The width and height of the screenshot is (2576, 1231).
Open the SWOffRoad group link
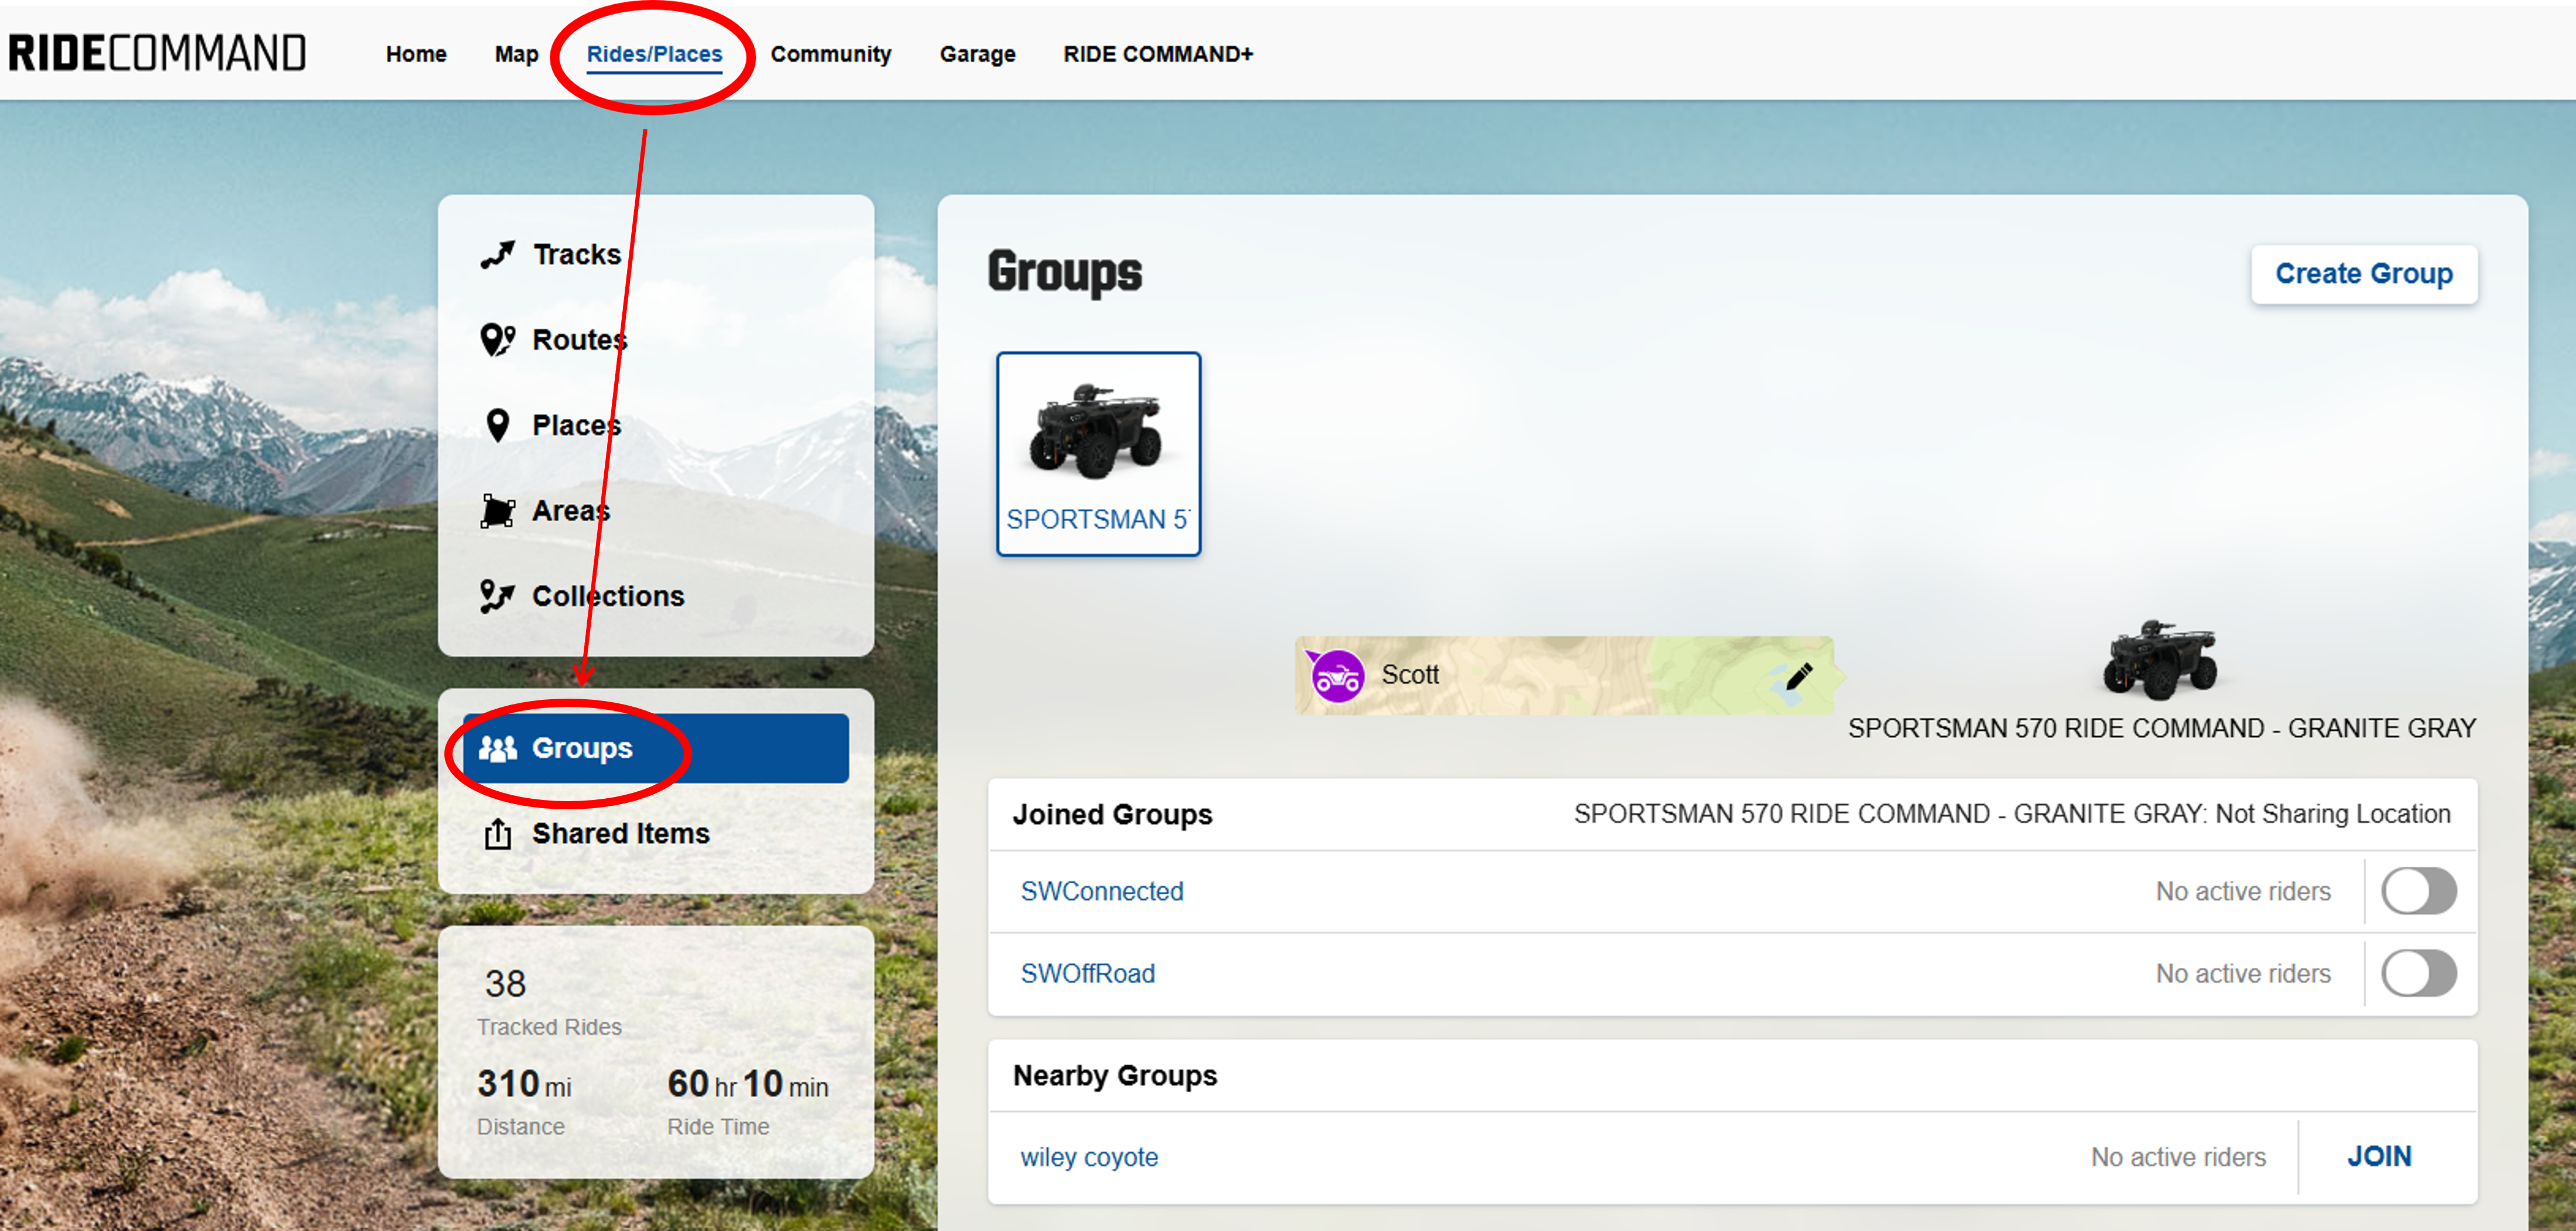pyautogui.click(x=1087, y=973)
